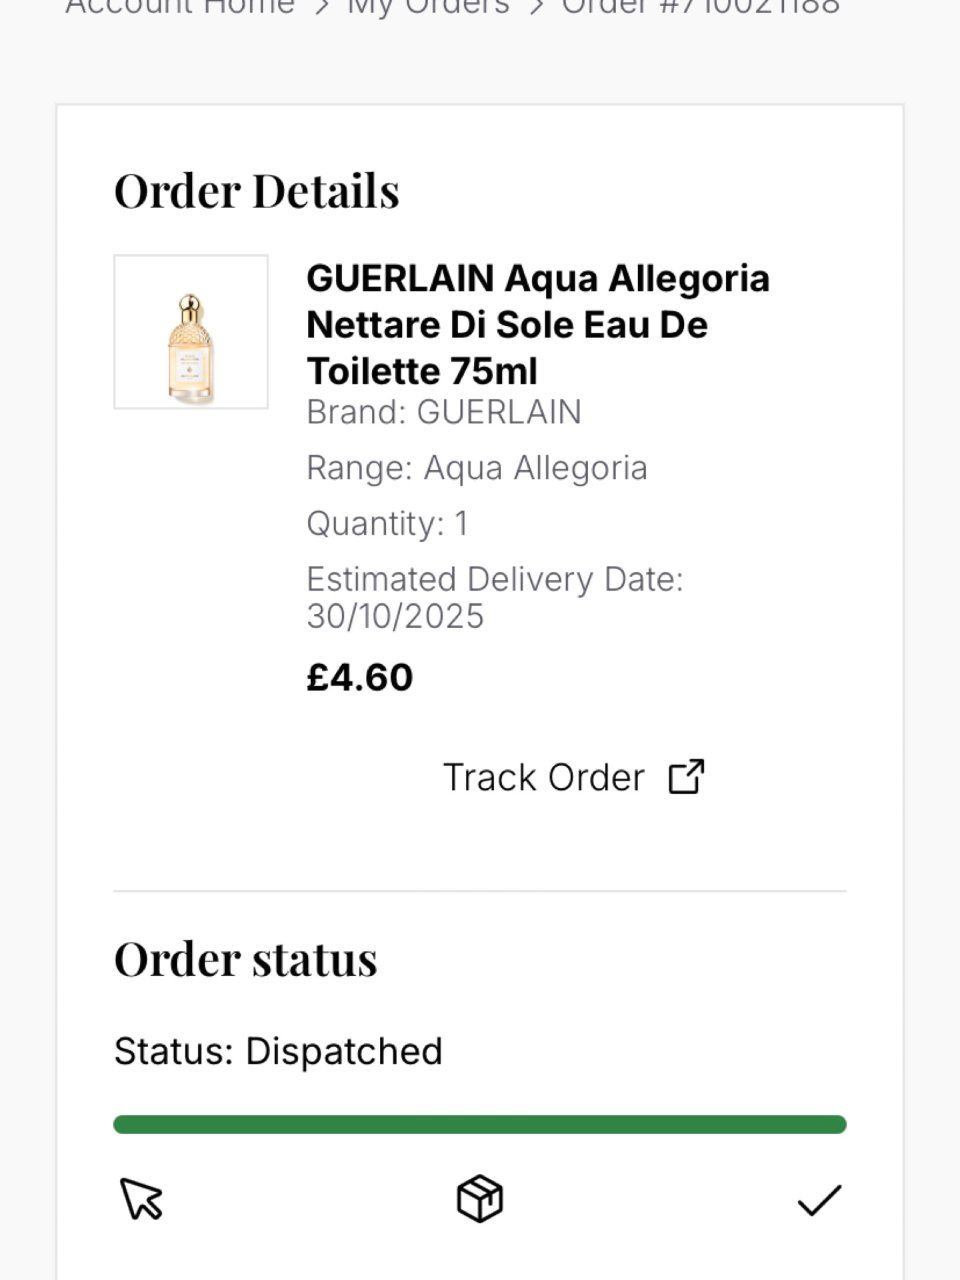Screen dimensions: 960x1280
Task: Click the order placed cursor icon
Action: 141,1198
